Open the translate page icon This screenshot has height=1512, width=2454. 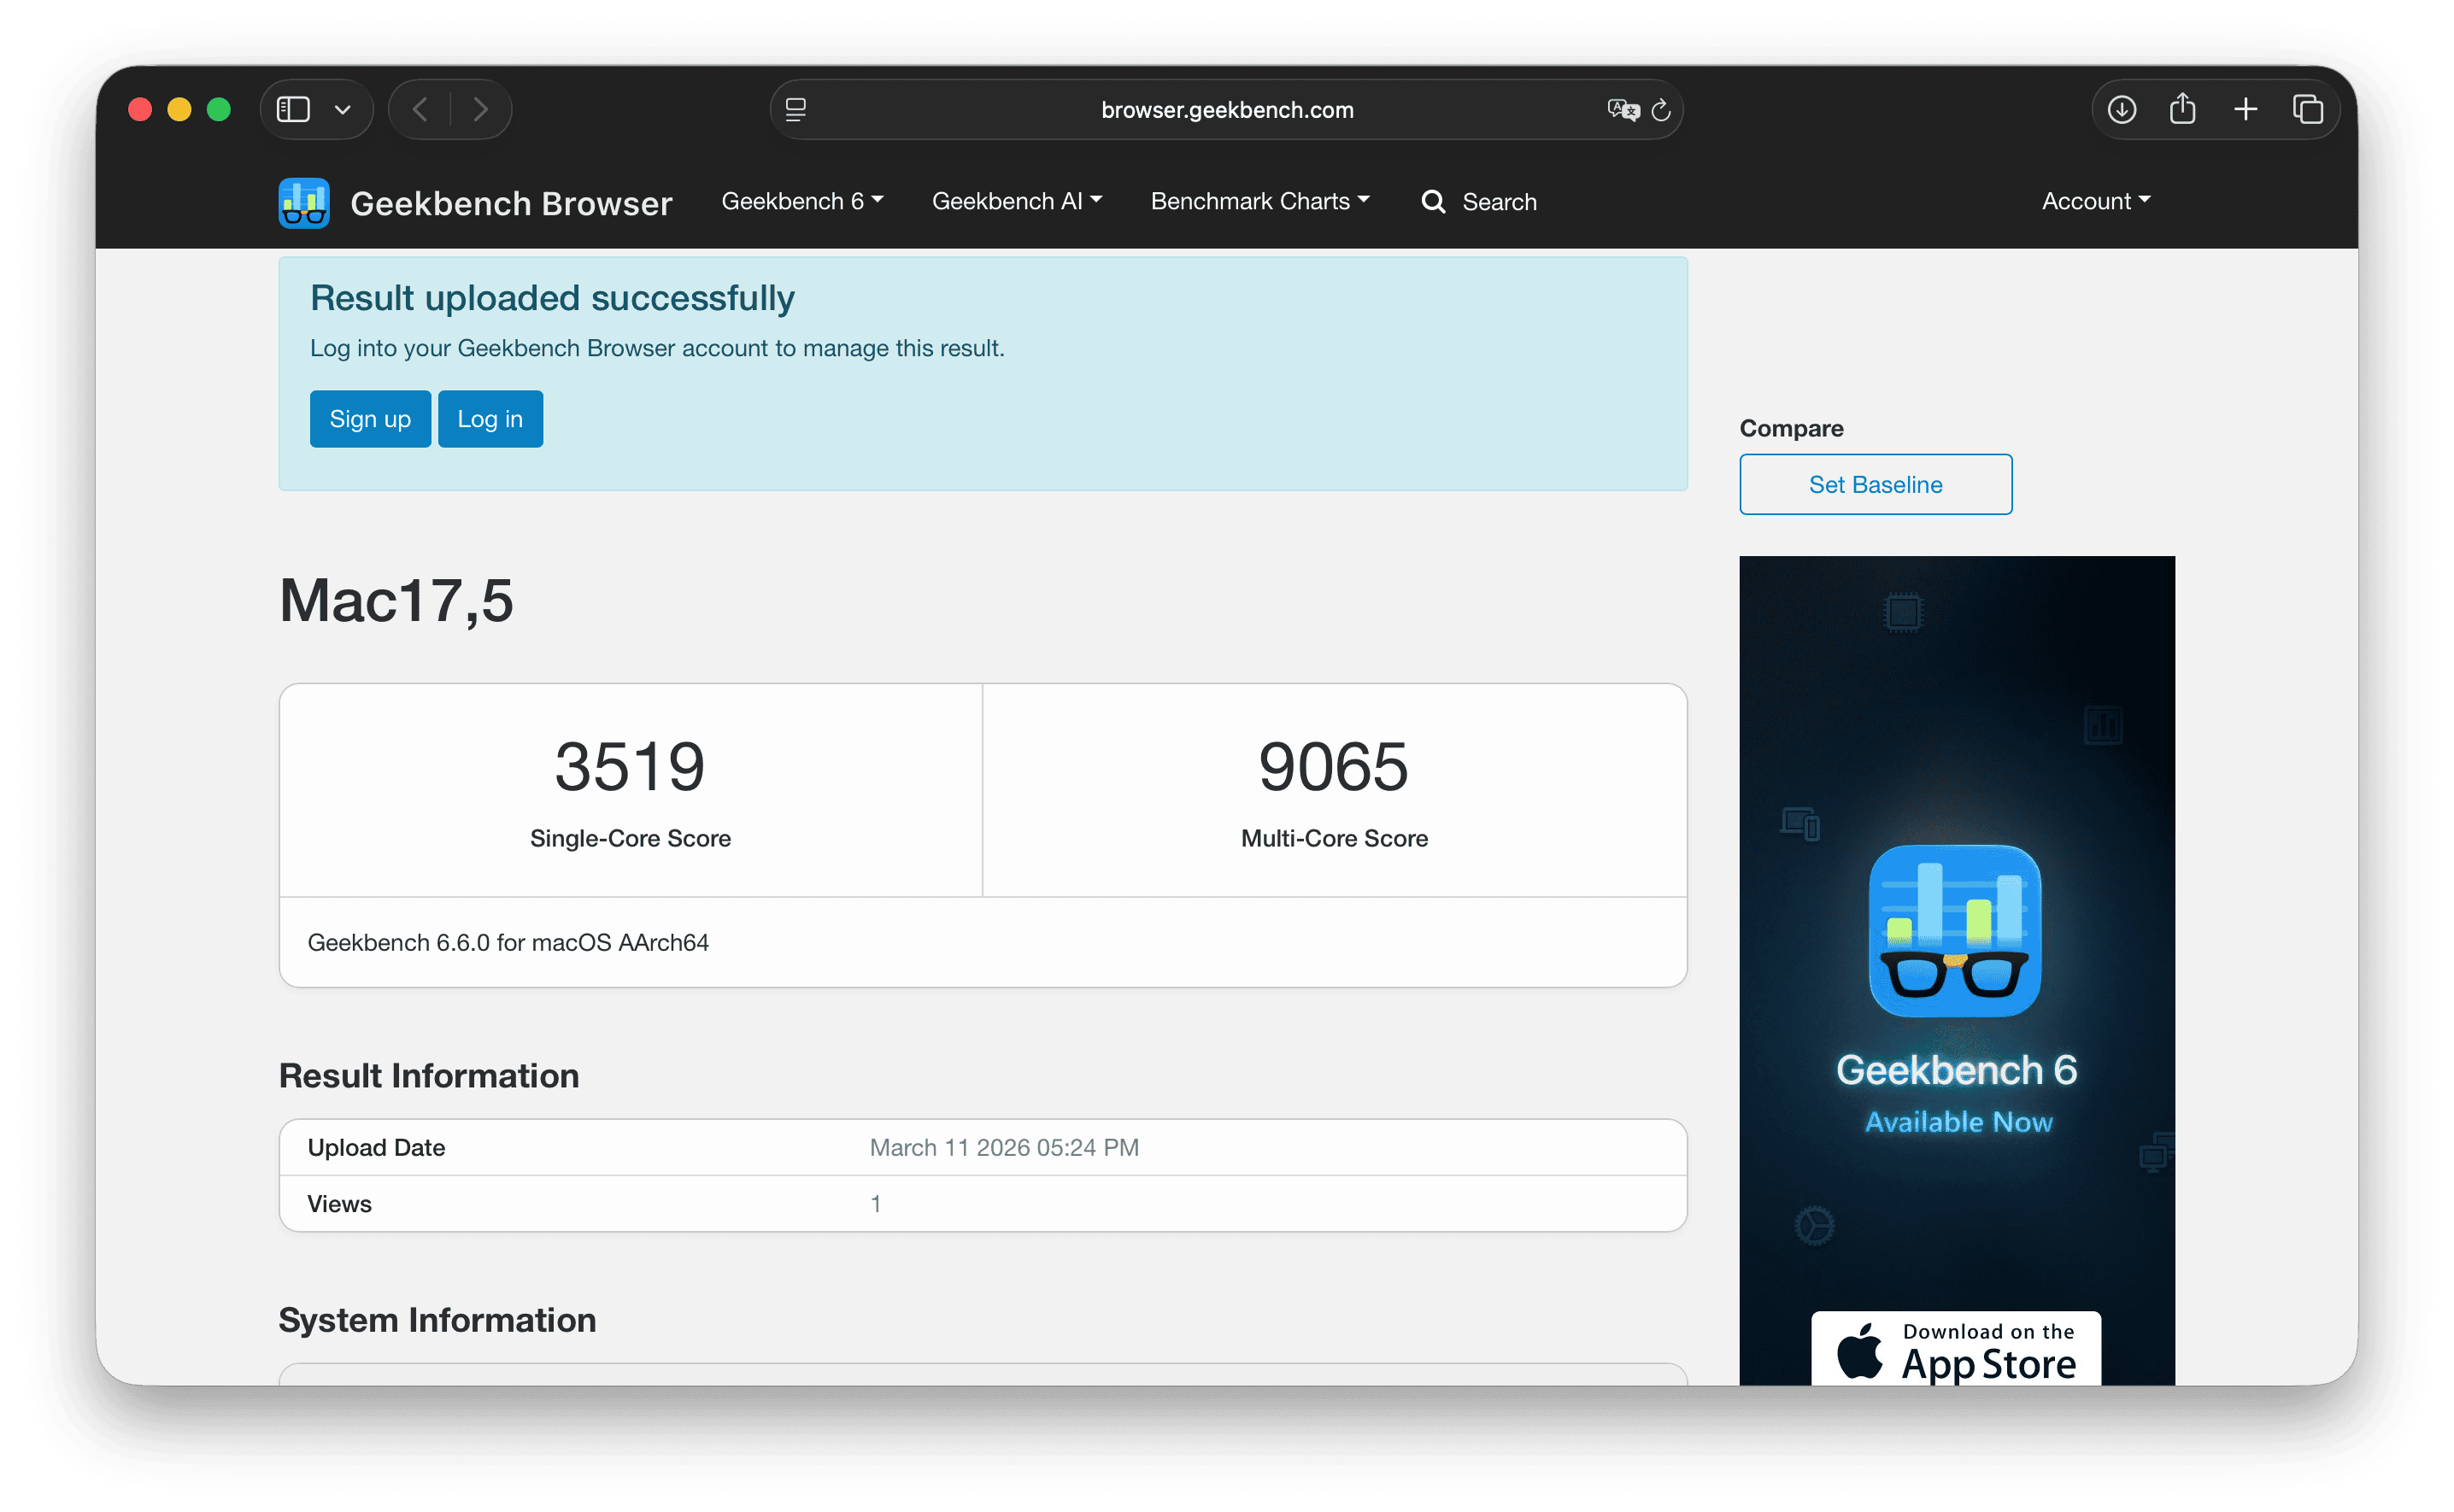(1622, 110)
